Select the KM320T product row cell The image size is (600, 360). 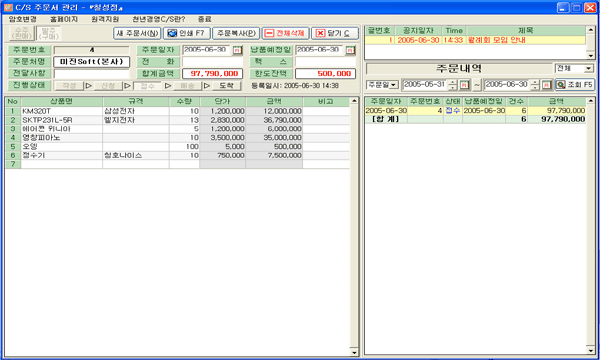(62, 111)
